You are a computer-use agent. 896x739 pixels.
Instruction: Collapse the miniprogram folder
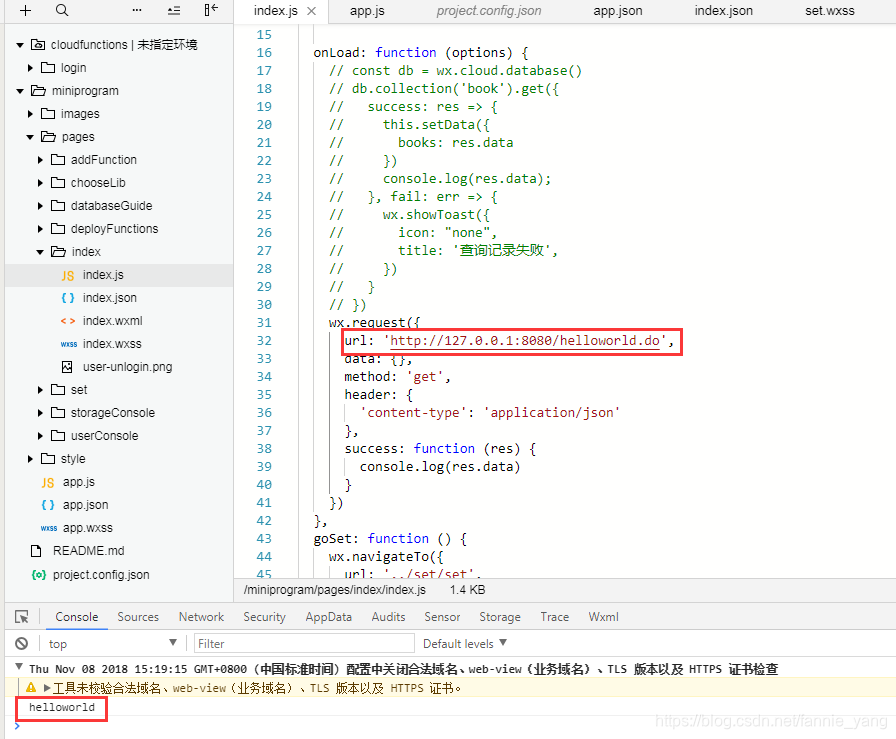click(x=20, y=91)
